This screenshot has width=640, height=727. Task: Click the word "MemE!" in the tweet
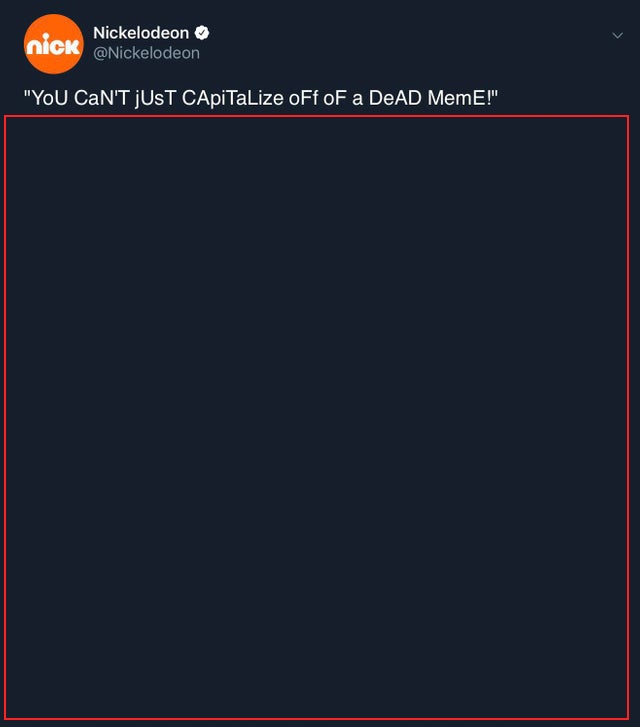(x=459, y=98)
